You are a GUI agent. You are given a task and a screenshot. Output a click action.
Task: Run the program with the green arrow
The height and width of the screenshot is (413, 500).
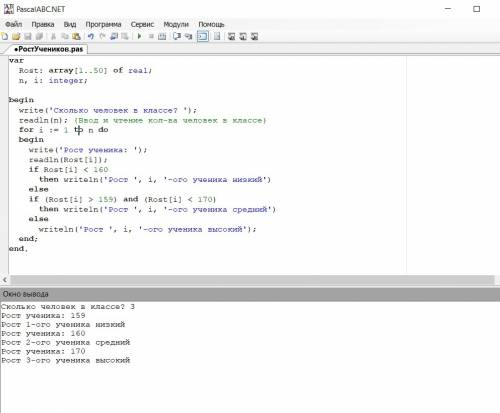pyautogui.click(x=139, y=36)
